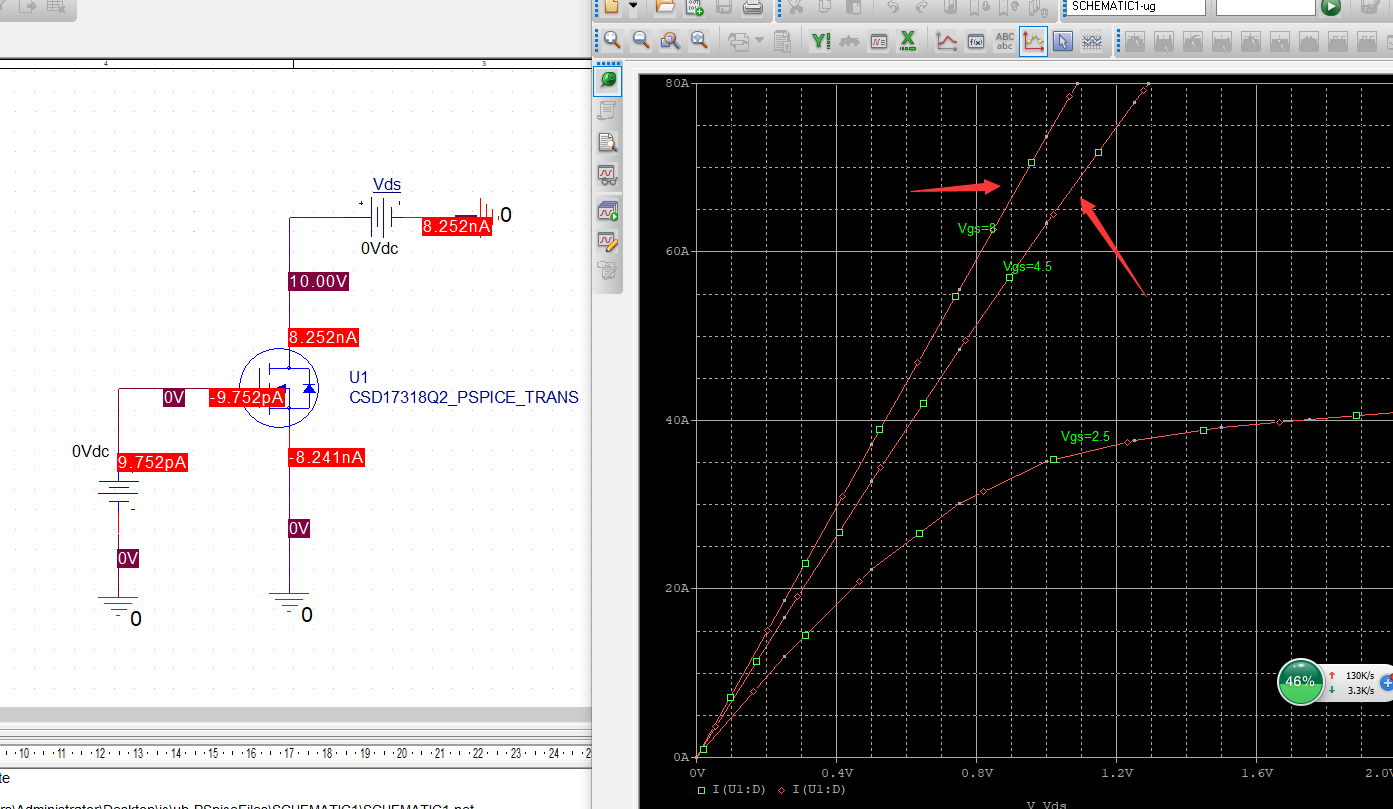This screenshot has height=809, width=1393.
Task: Select the 0Vdc value under Vds source
Action: pos(380,248)
